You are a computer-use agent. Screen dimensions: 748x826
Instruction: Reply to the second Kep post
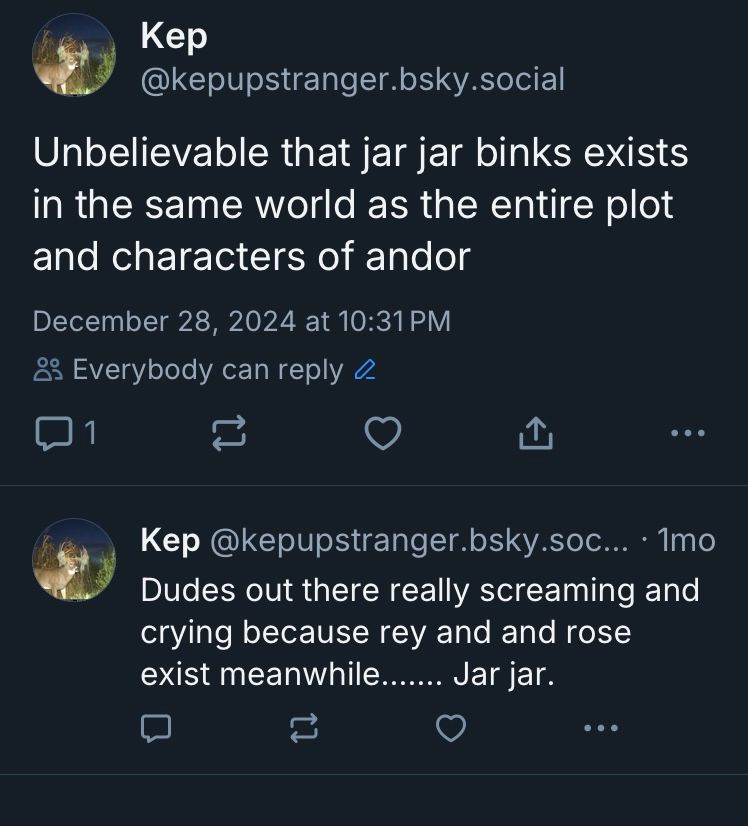click(156, 728)
